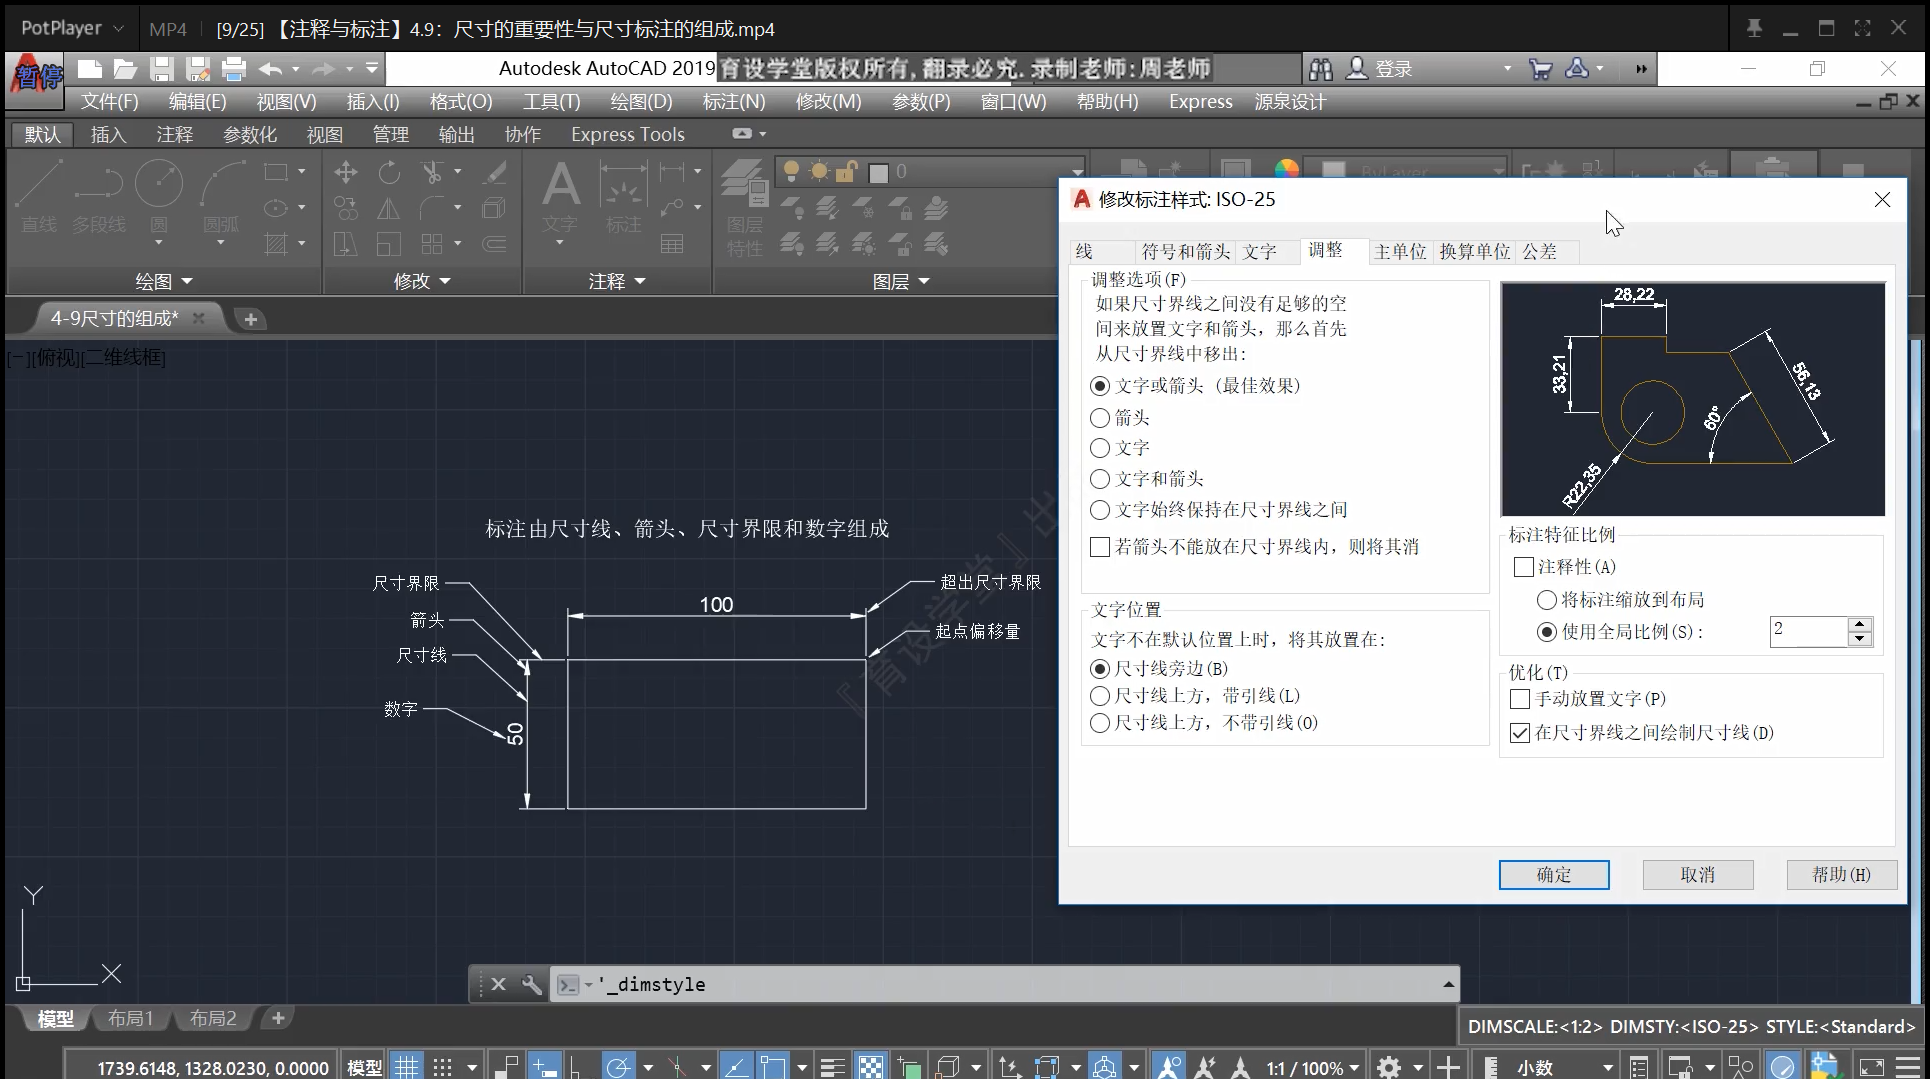Click the Undo arrow icon
The image size is (1930, 1079).
tap(270, 69)
